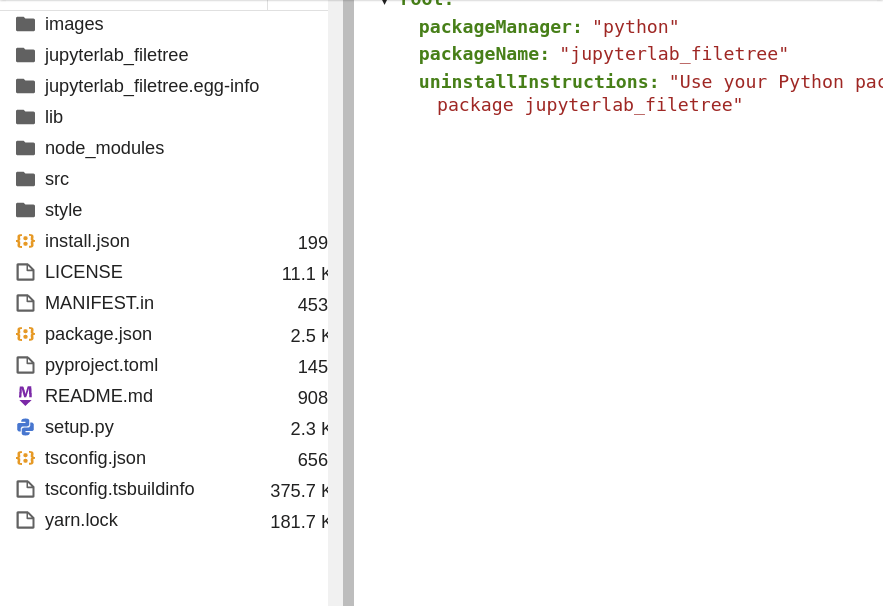The image size is (883, 606).
Task: Click the 11.1 size value of LICENSE
Action: (x=298, y=274)
